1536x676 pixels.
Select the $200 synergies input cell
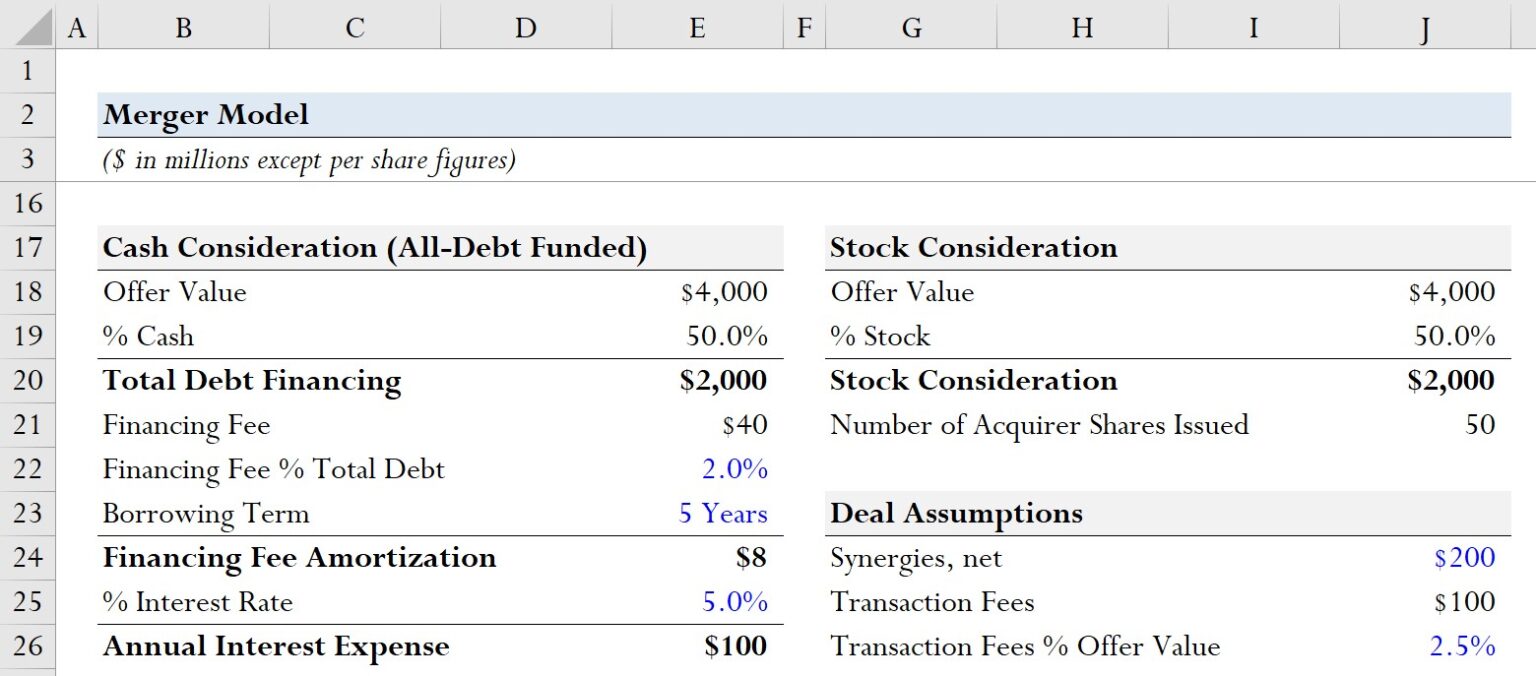(1425, 558)
